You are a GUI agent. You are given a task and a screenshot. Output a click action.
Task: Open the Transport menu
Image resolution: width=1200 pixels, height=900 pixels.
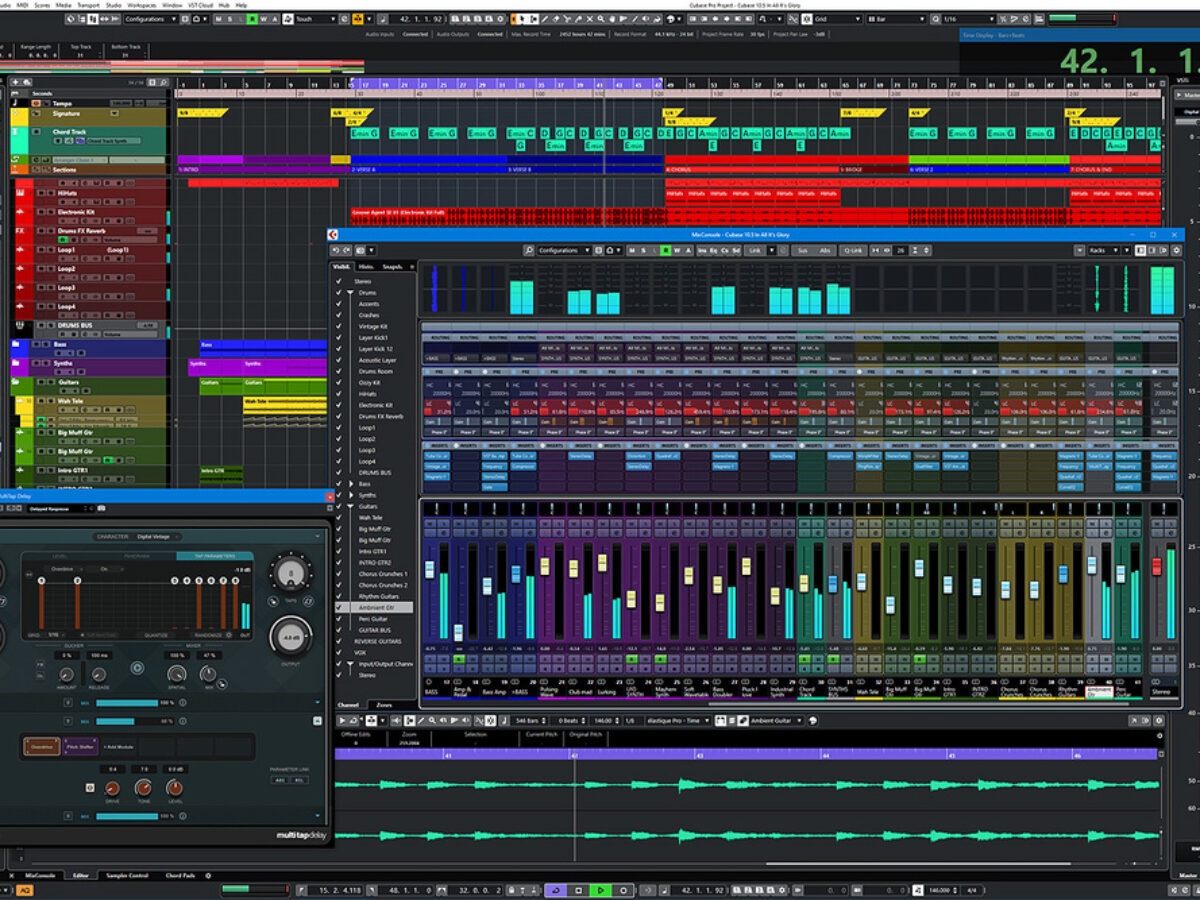pyautogui.click(x=88, y=5)
